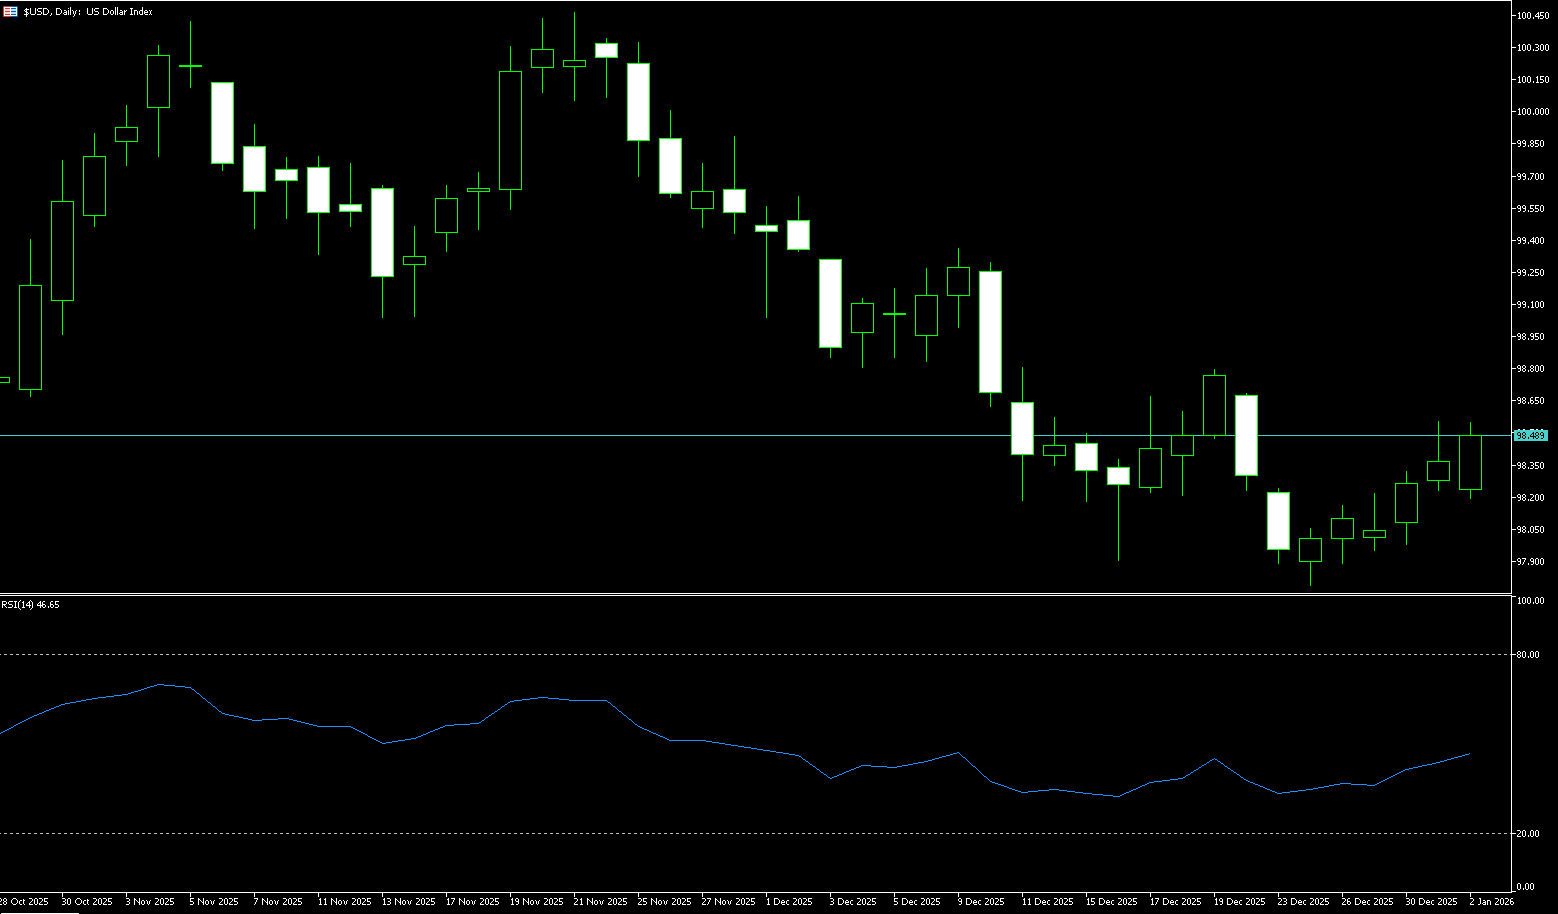
Task: Click the 9 Dec 2025 date label
Action: point(980,902)
